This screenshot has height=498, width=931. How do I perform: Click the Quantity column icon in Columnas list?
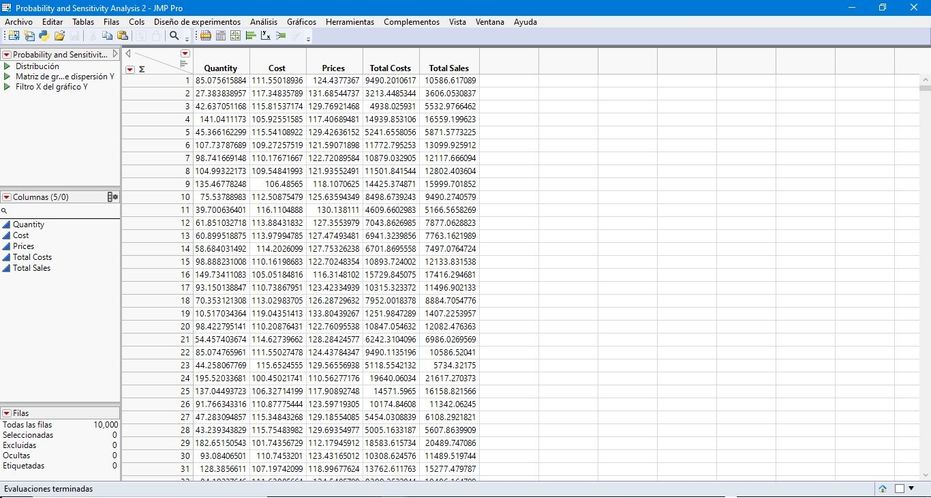[x=7, y=225]
